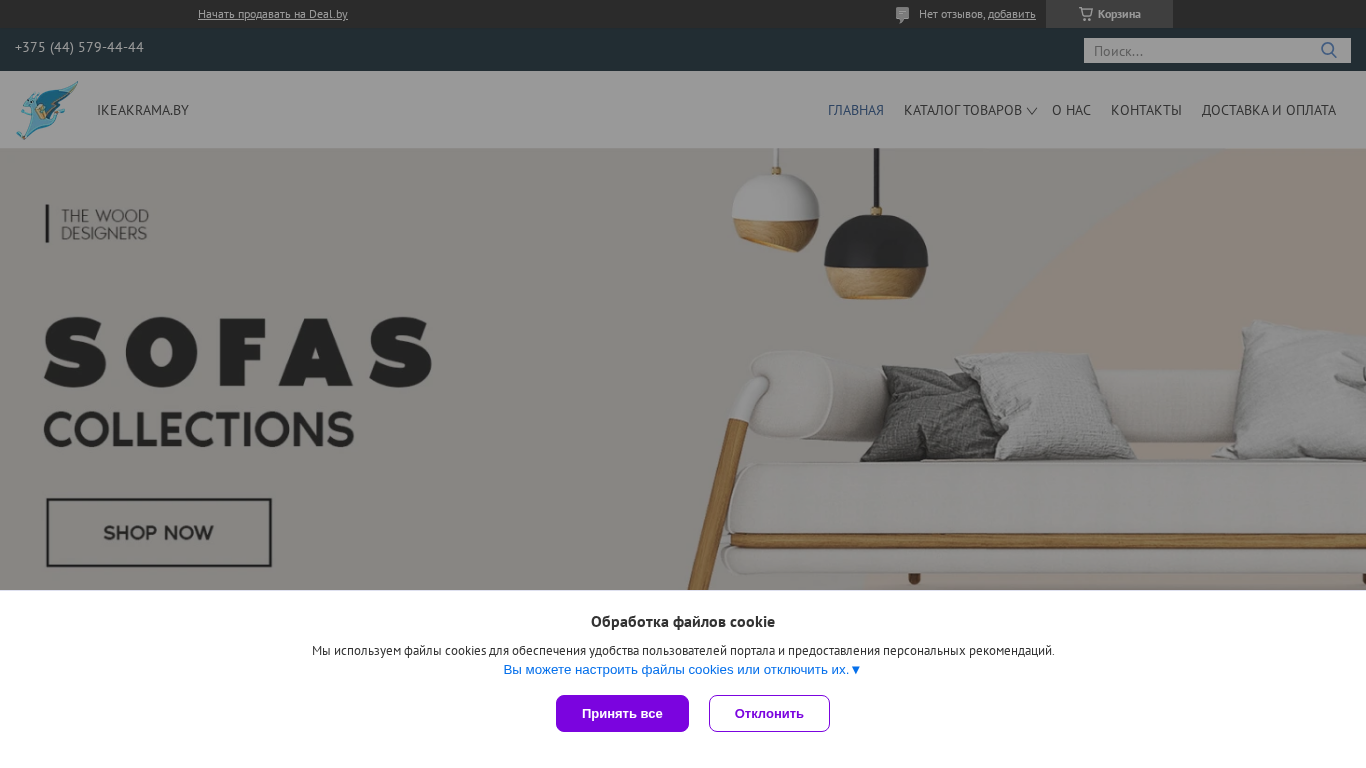The width and height of the screenshot is (1366, 768).
Task: Click the IKEAKRAMA.BY bird logo
Action: coord(47,110)
